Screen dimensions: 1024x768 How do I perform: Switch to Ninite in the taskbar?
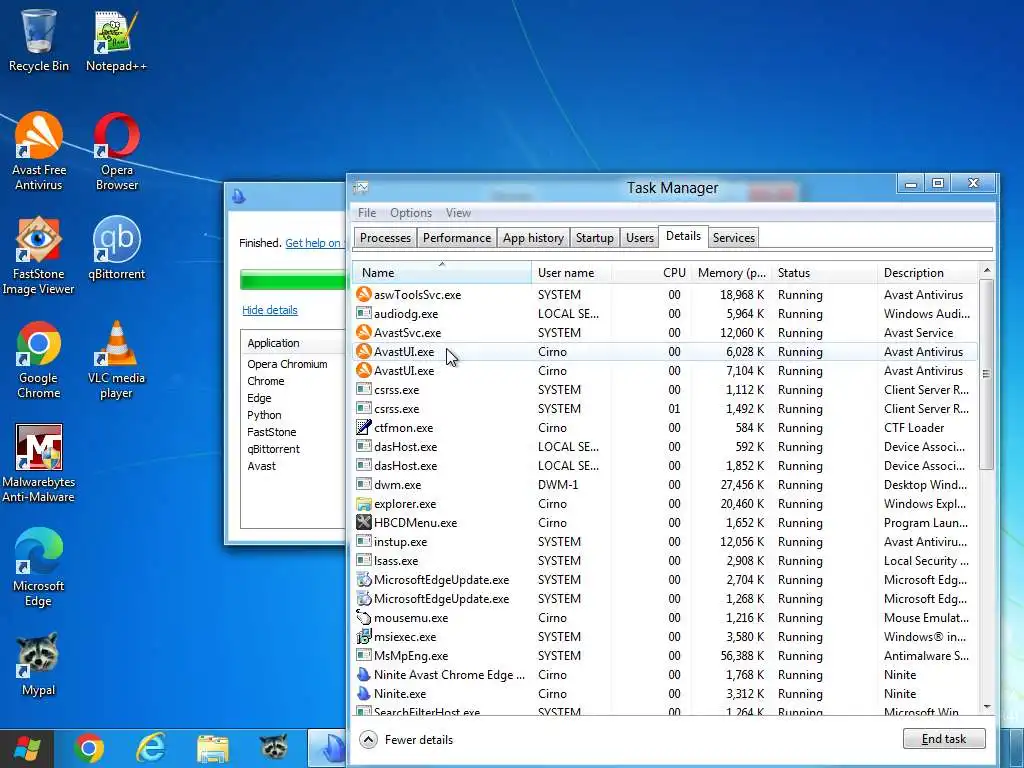[327, 748]
